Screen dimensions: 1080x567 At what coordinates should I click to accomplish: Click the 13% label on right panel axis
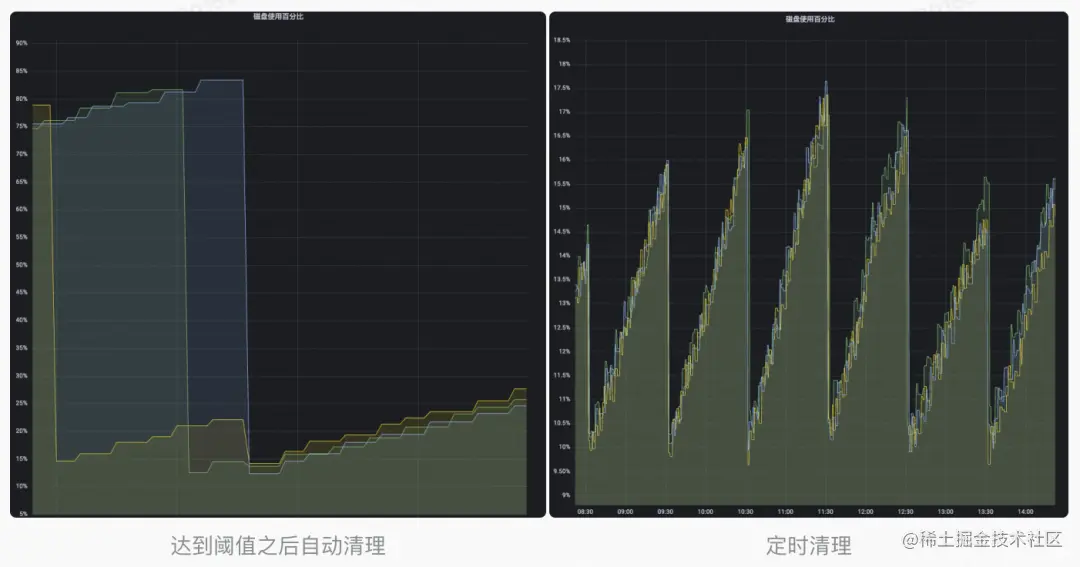point(564,303)
